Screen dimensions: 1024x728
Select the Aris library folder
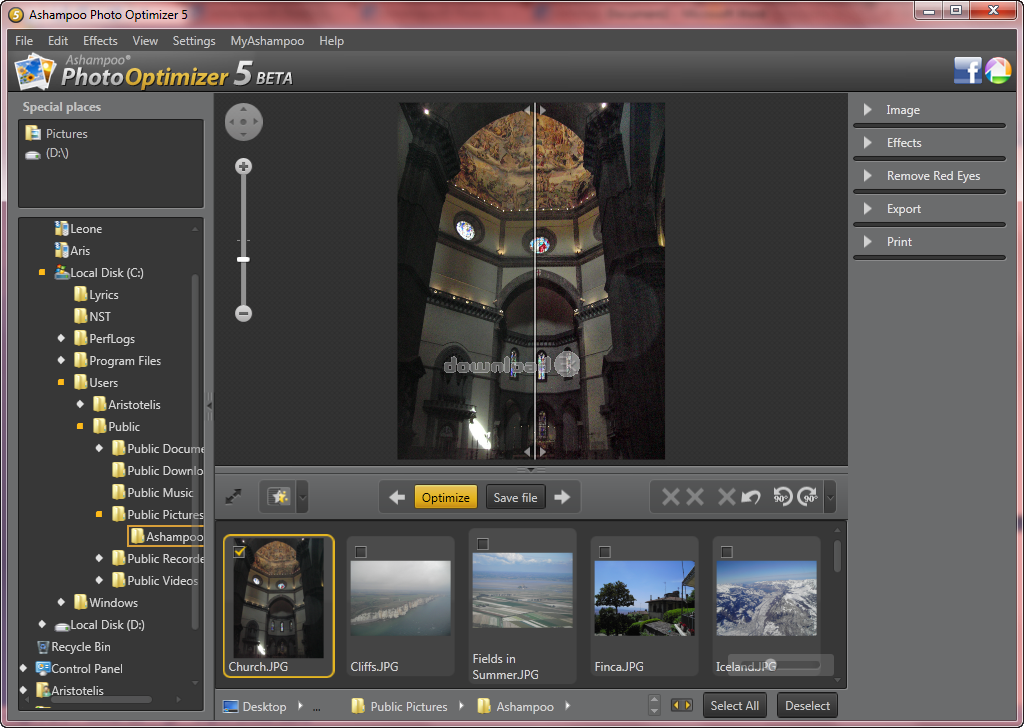[72, 251]
